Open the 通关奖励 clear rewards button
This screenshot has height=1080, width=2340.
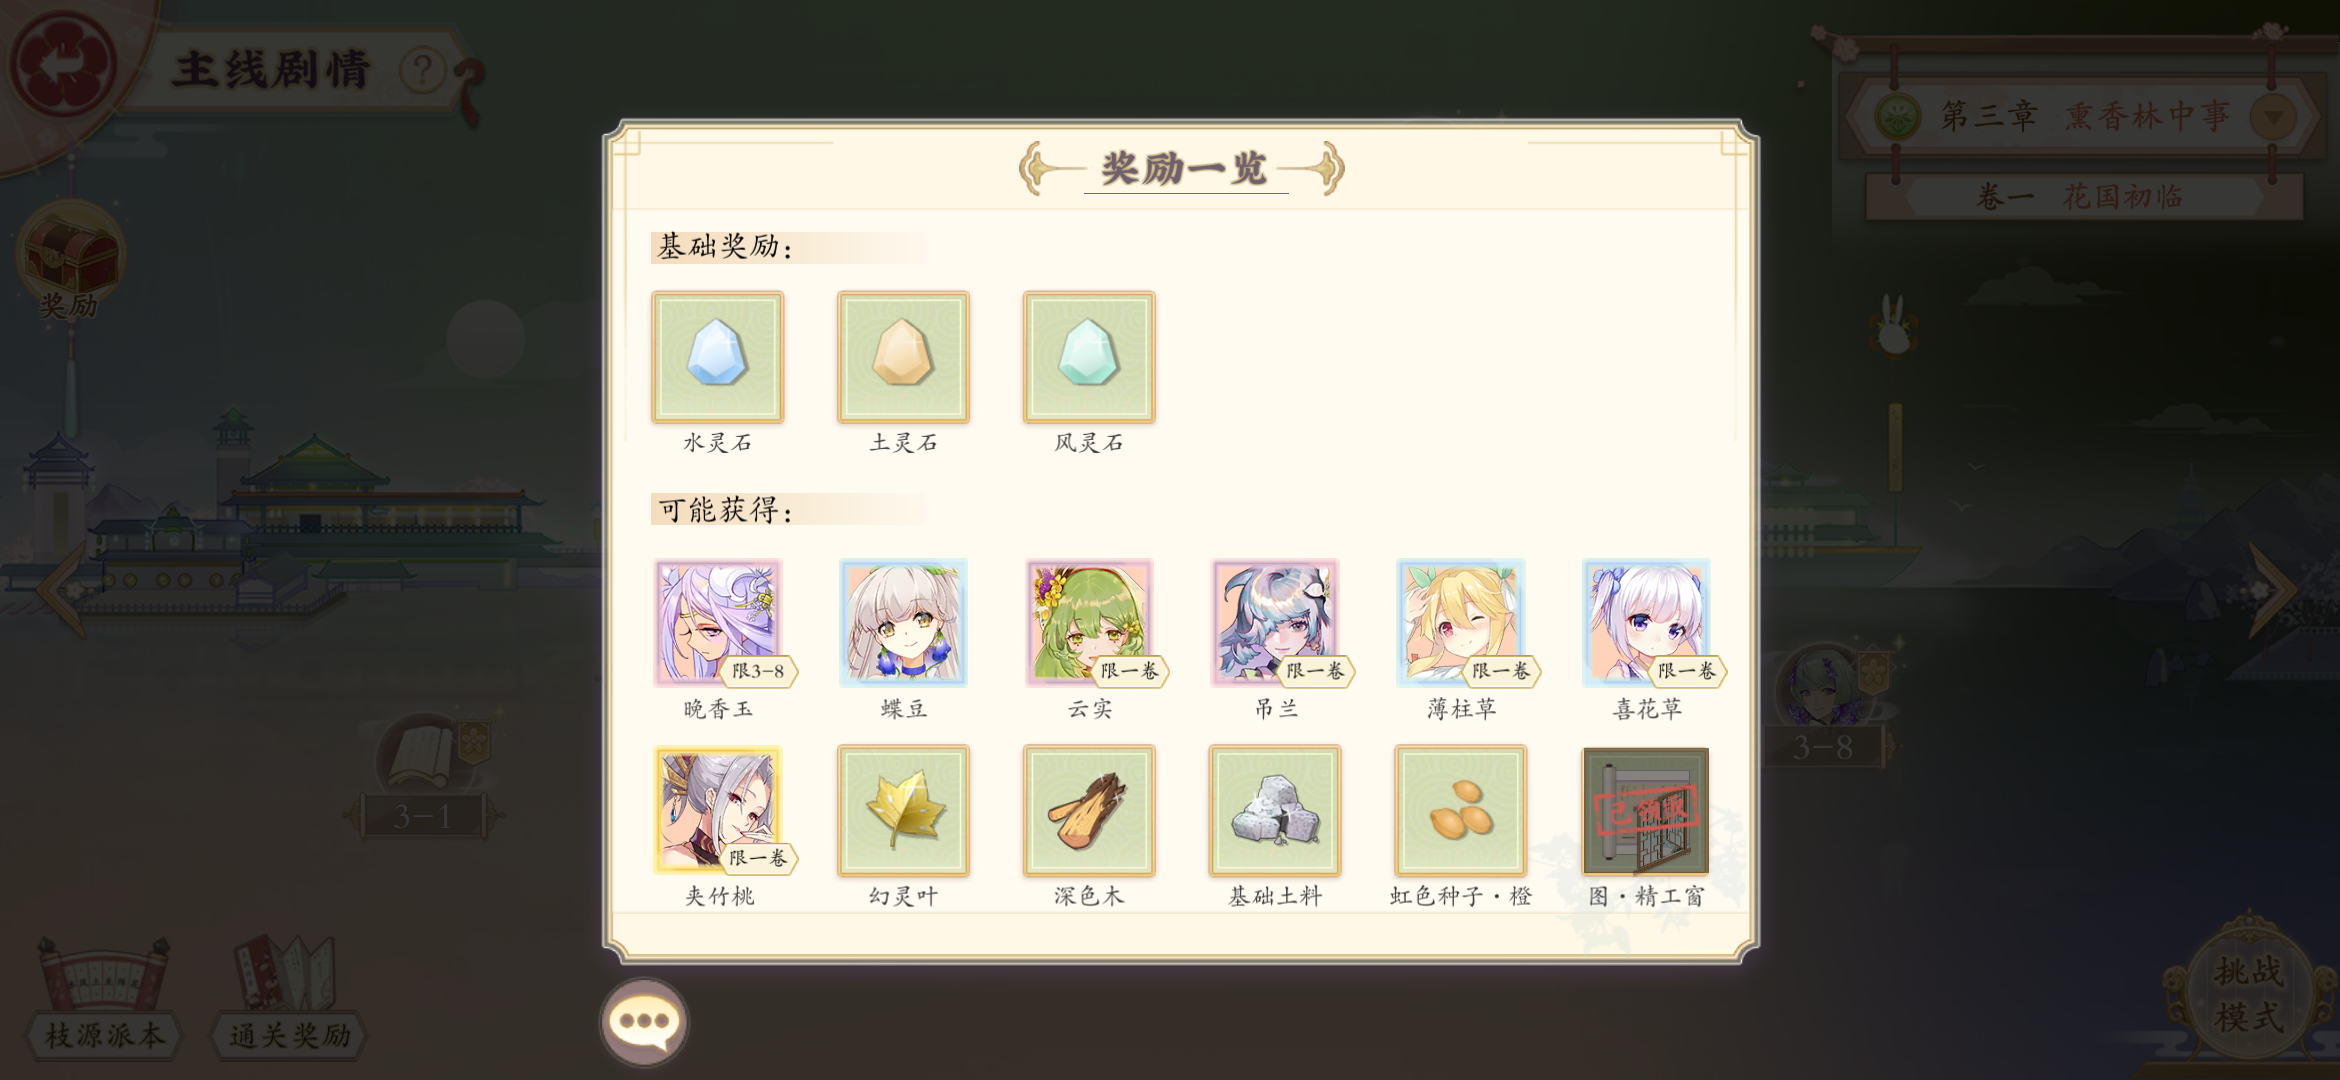point(288,998)
